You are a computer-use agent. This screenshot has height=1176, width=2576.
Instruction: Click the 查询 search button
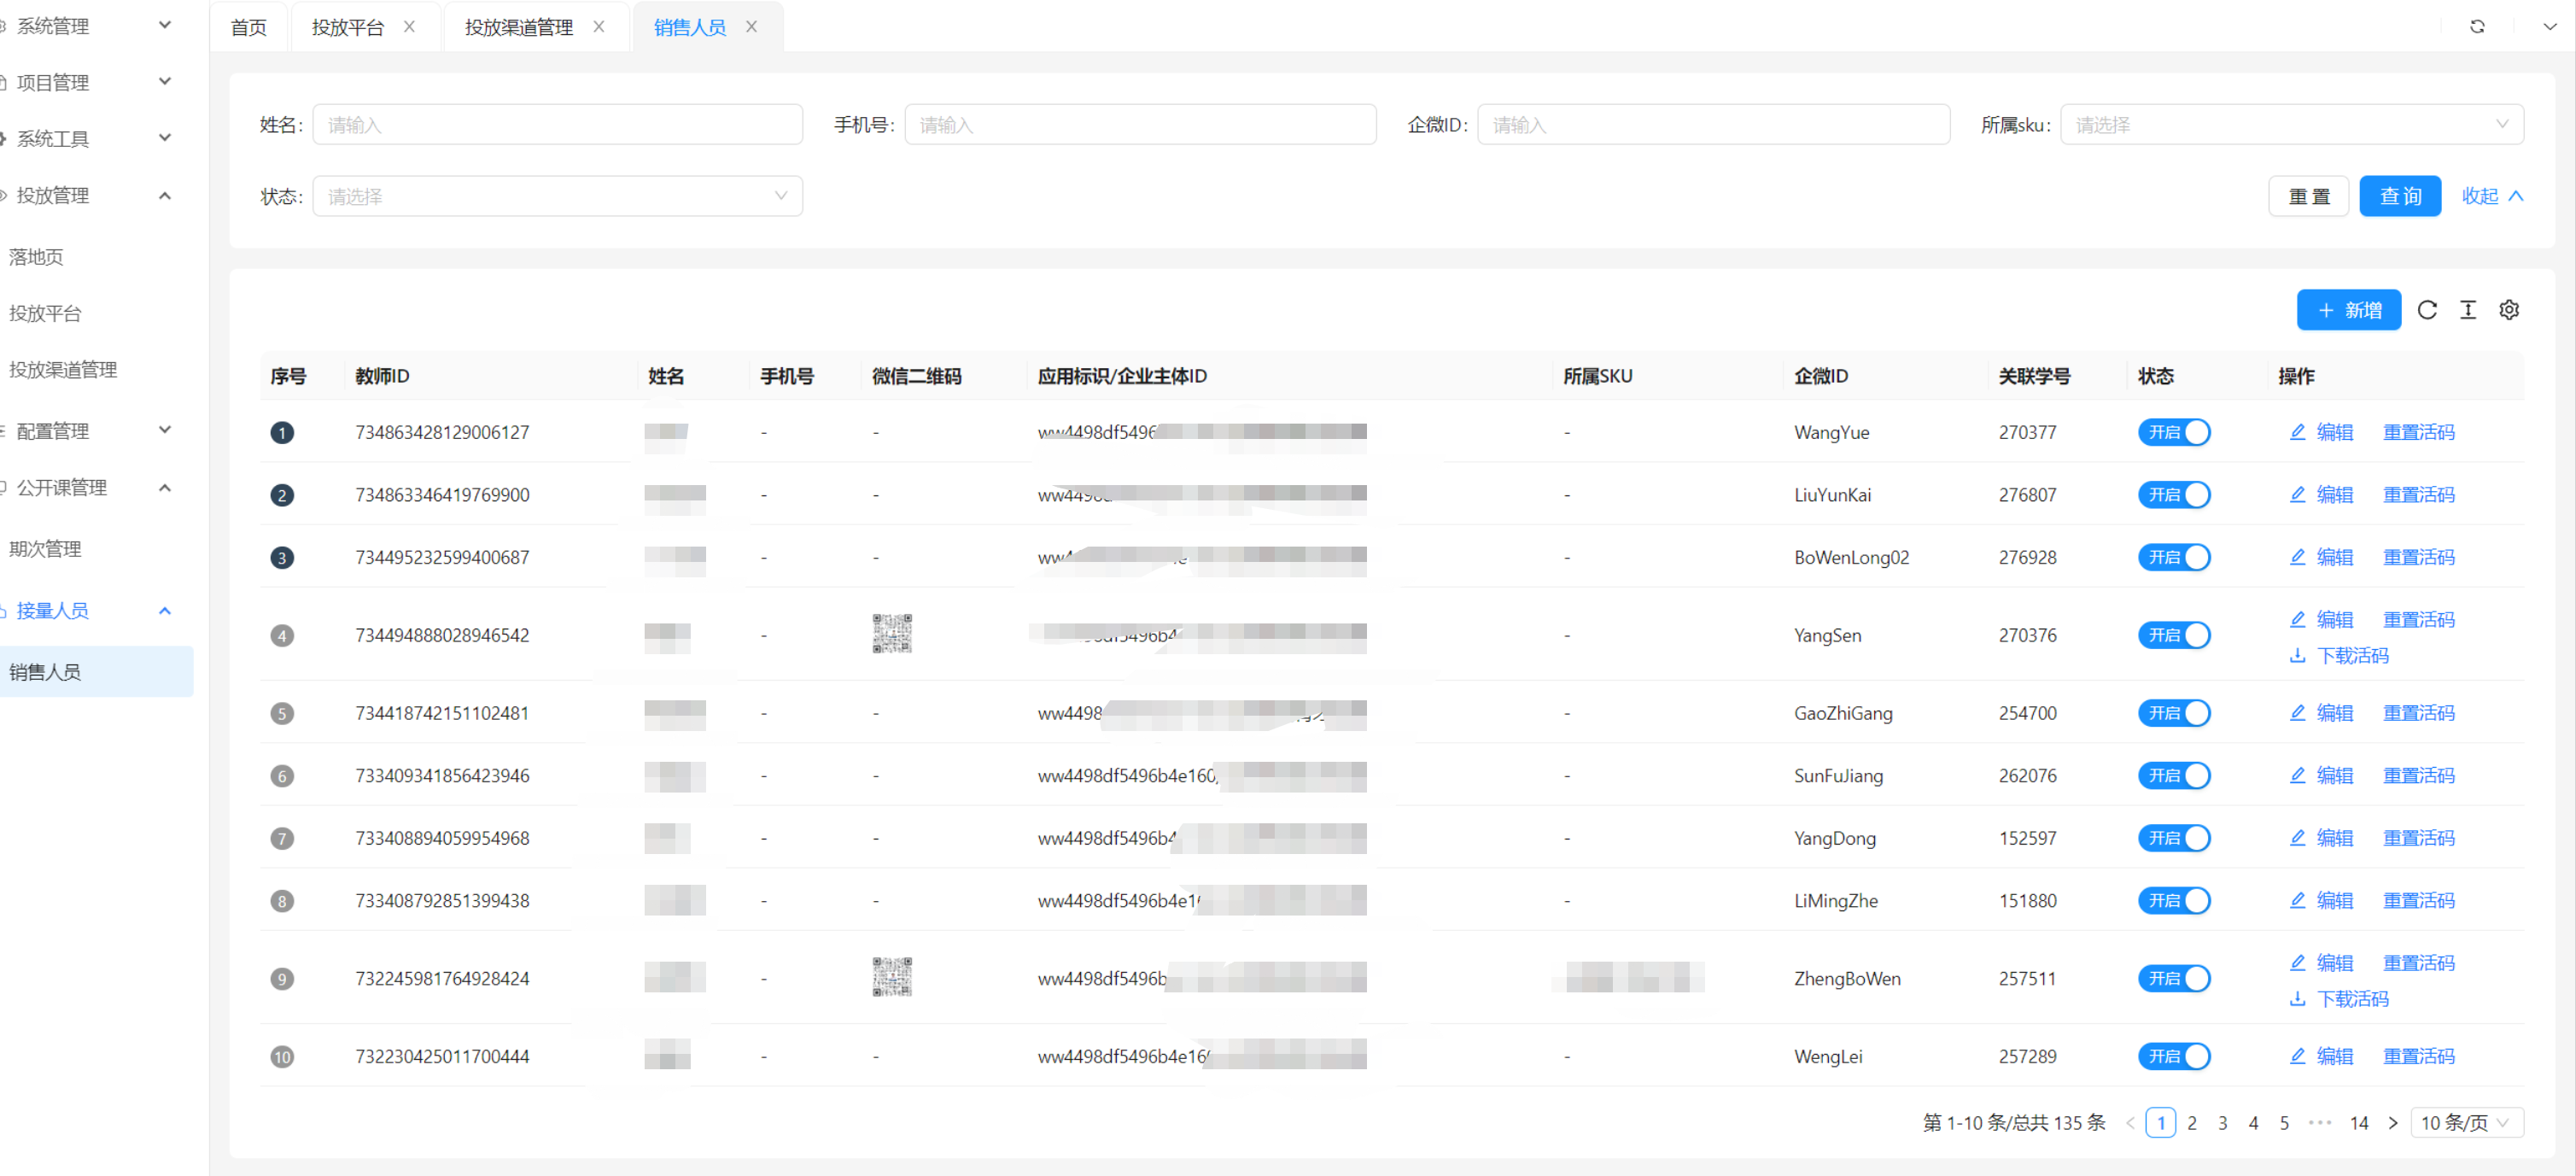coord(2400,196)
